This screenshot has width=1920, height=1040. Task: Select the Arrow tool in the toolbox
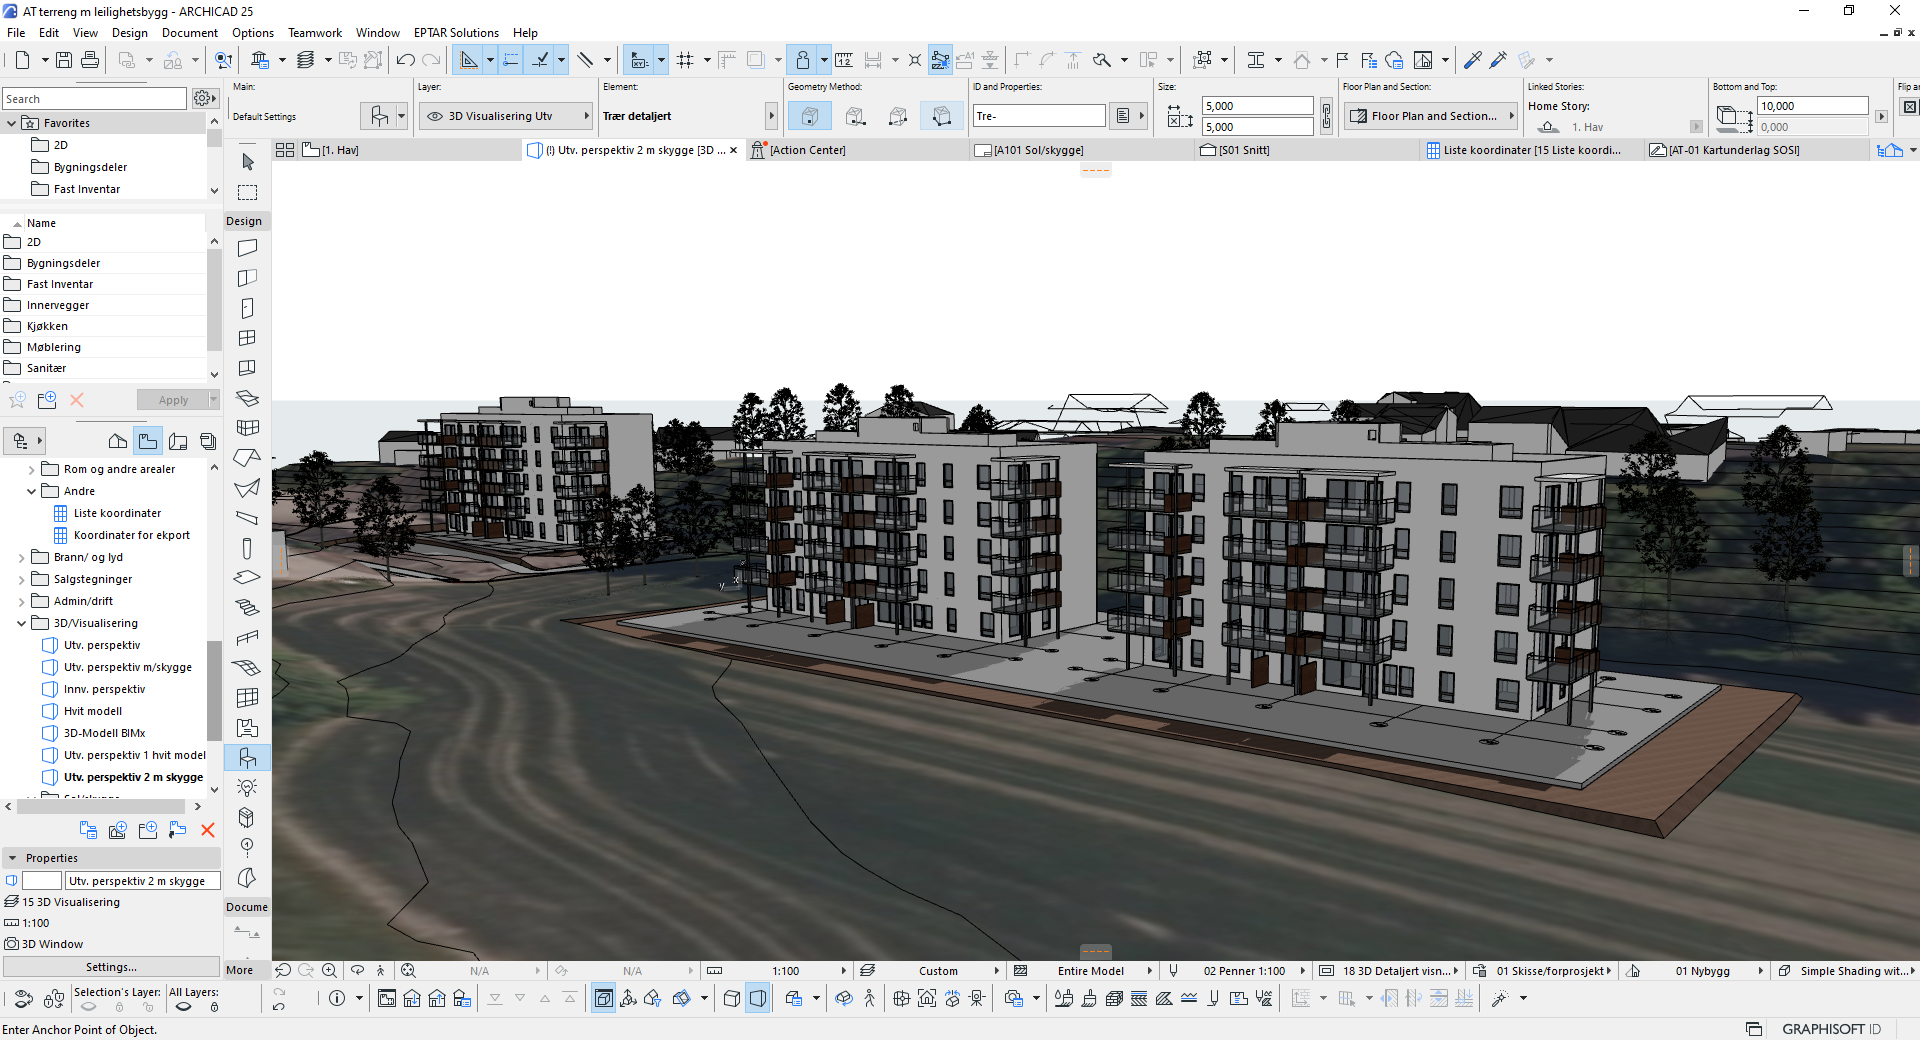(x=248, y=162)
